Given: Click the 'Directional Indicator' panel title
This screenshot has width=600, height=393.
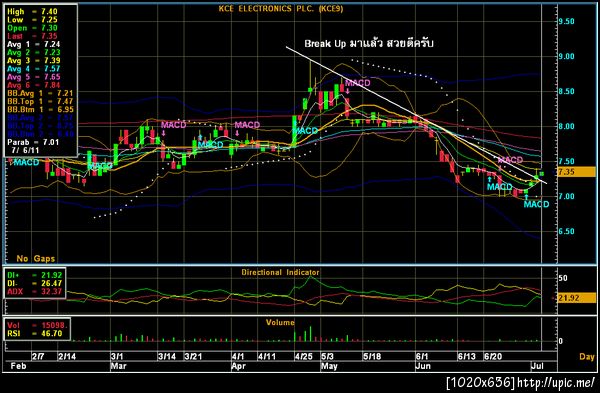Looking at the screenshot, I should (280, 272).
